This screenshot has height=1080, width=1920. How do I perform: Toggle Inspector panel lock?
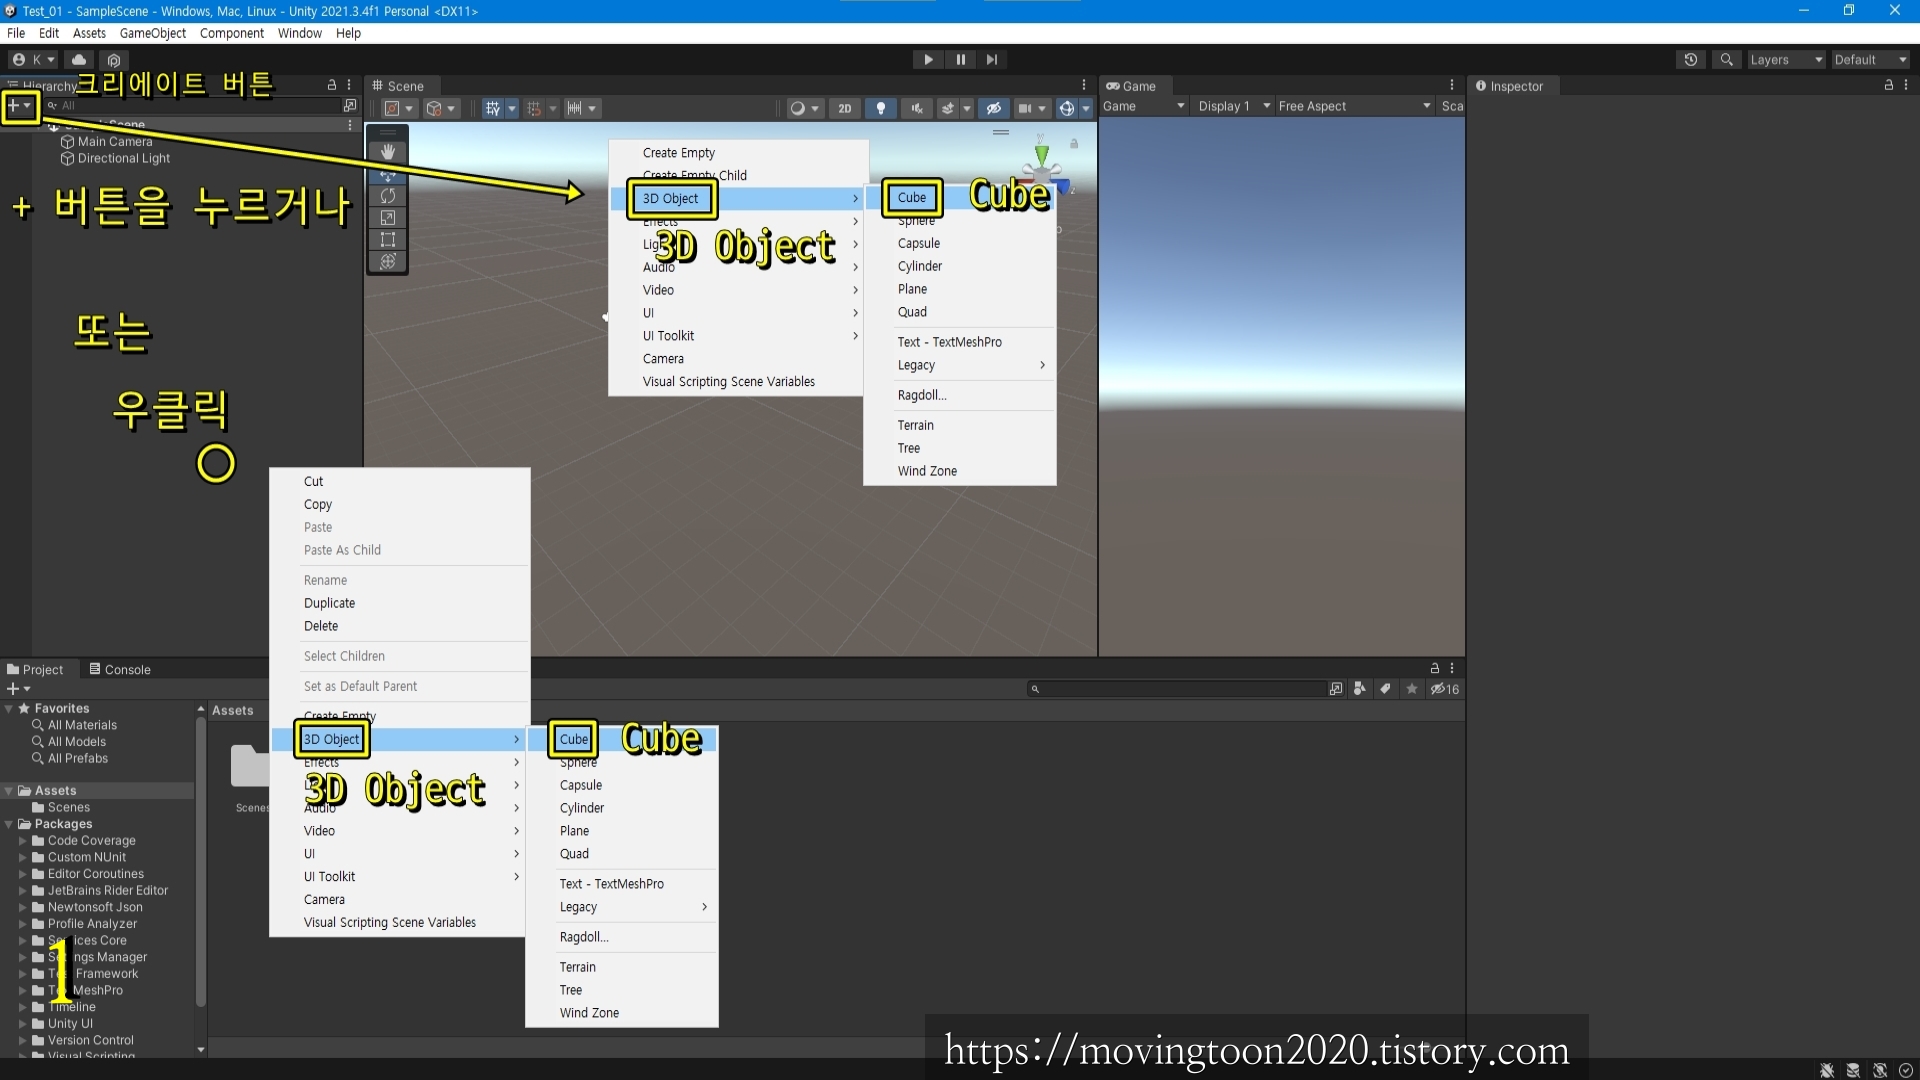click(x=1889, y=85)
